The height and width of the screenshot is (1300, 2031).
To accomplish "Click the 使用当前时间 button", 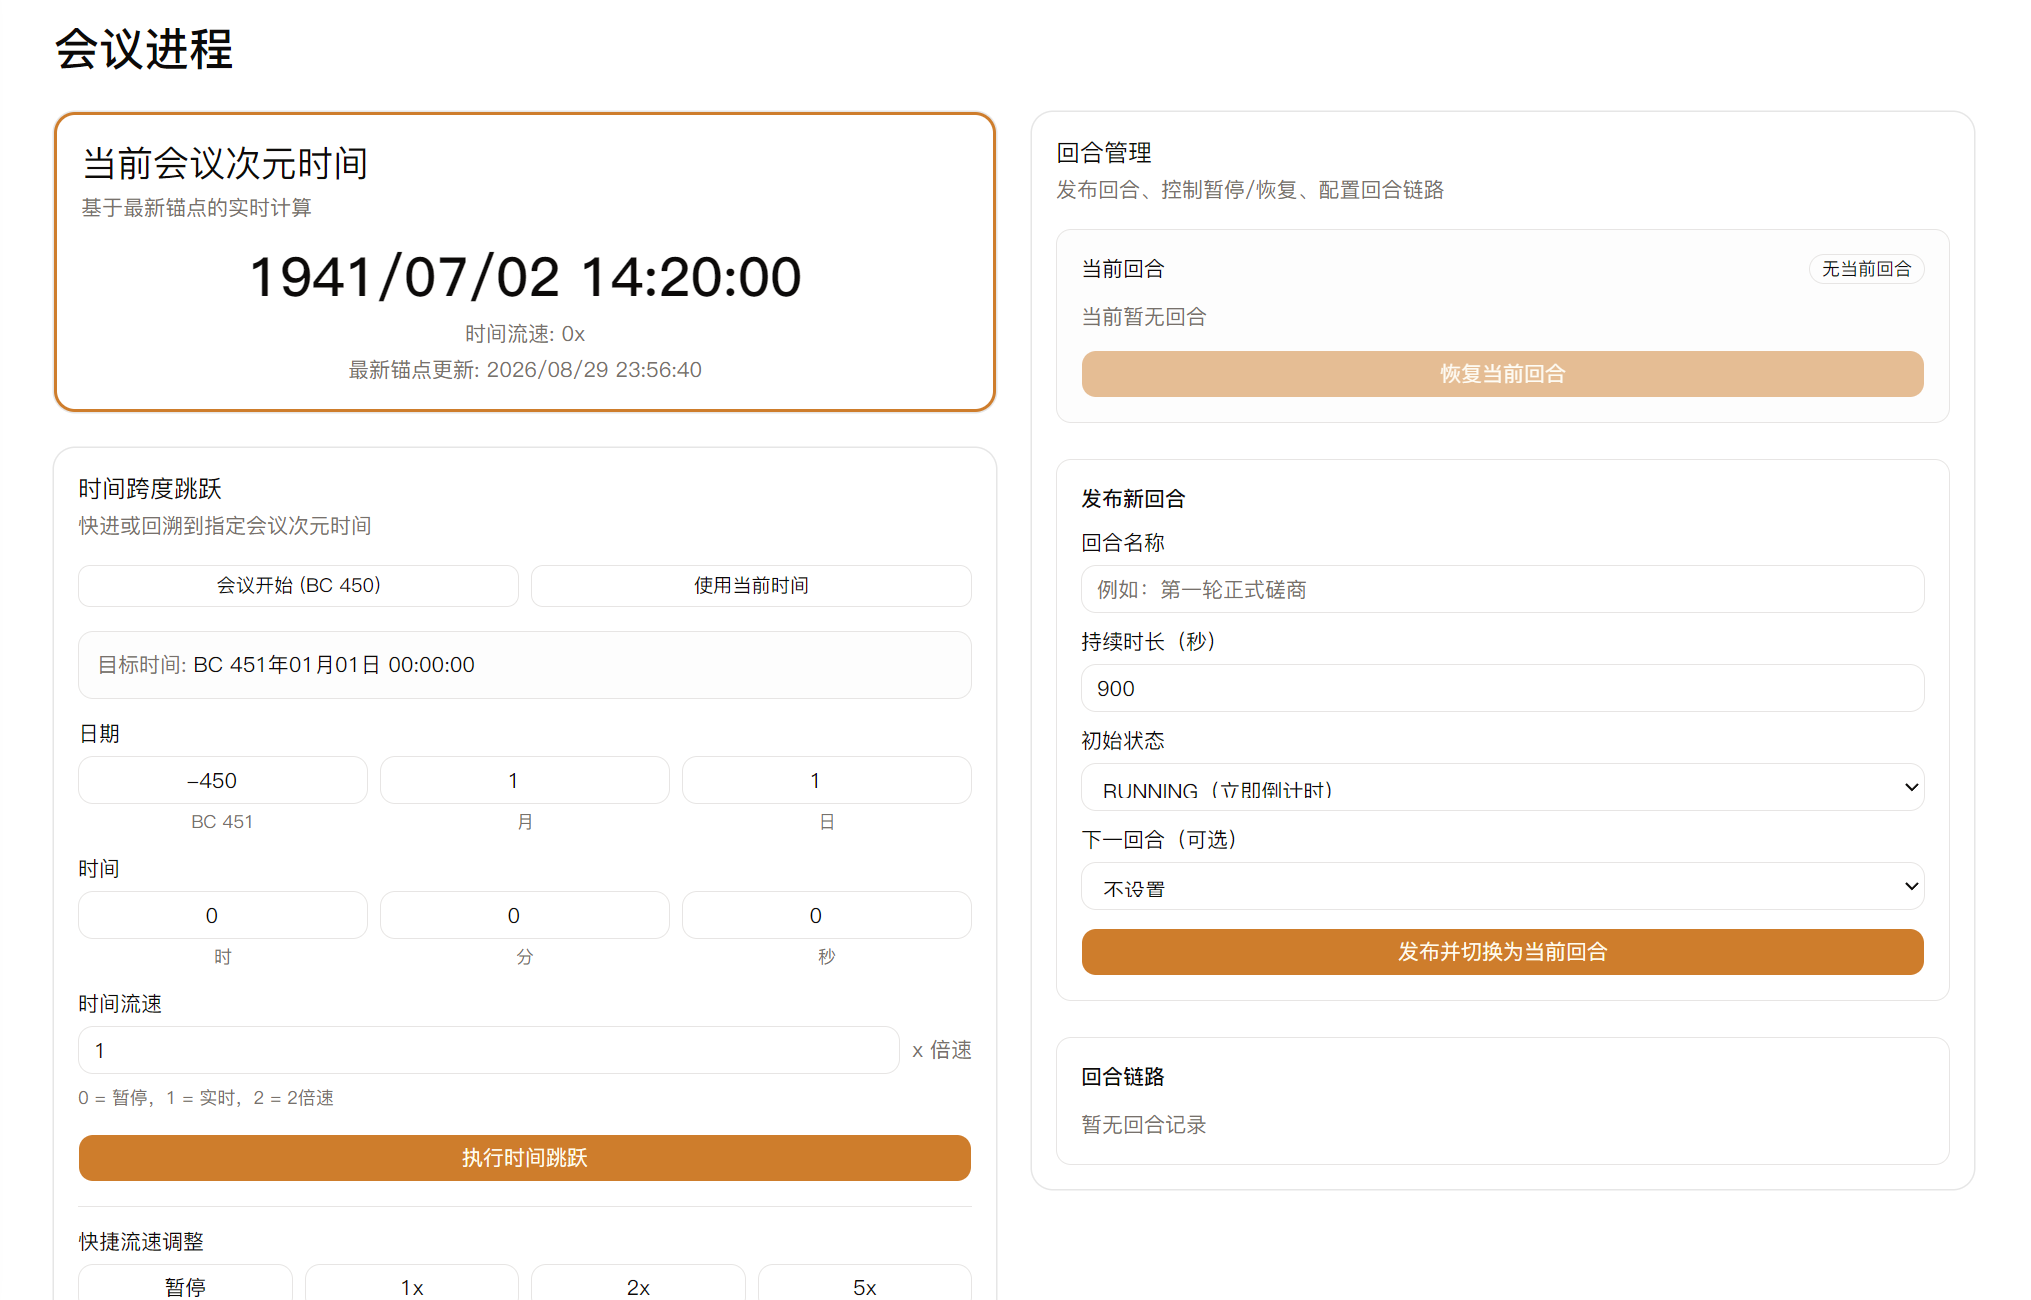I will 751,585.
